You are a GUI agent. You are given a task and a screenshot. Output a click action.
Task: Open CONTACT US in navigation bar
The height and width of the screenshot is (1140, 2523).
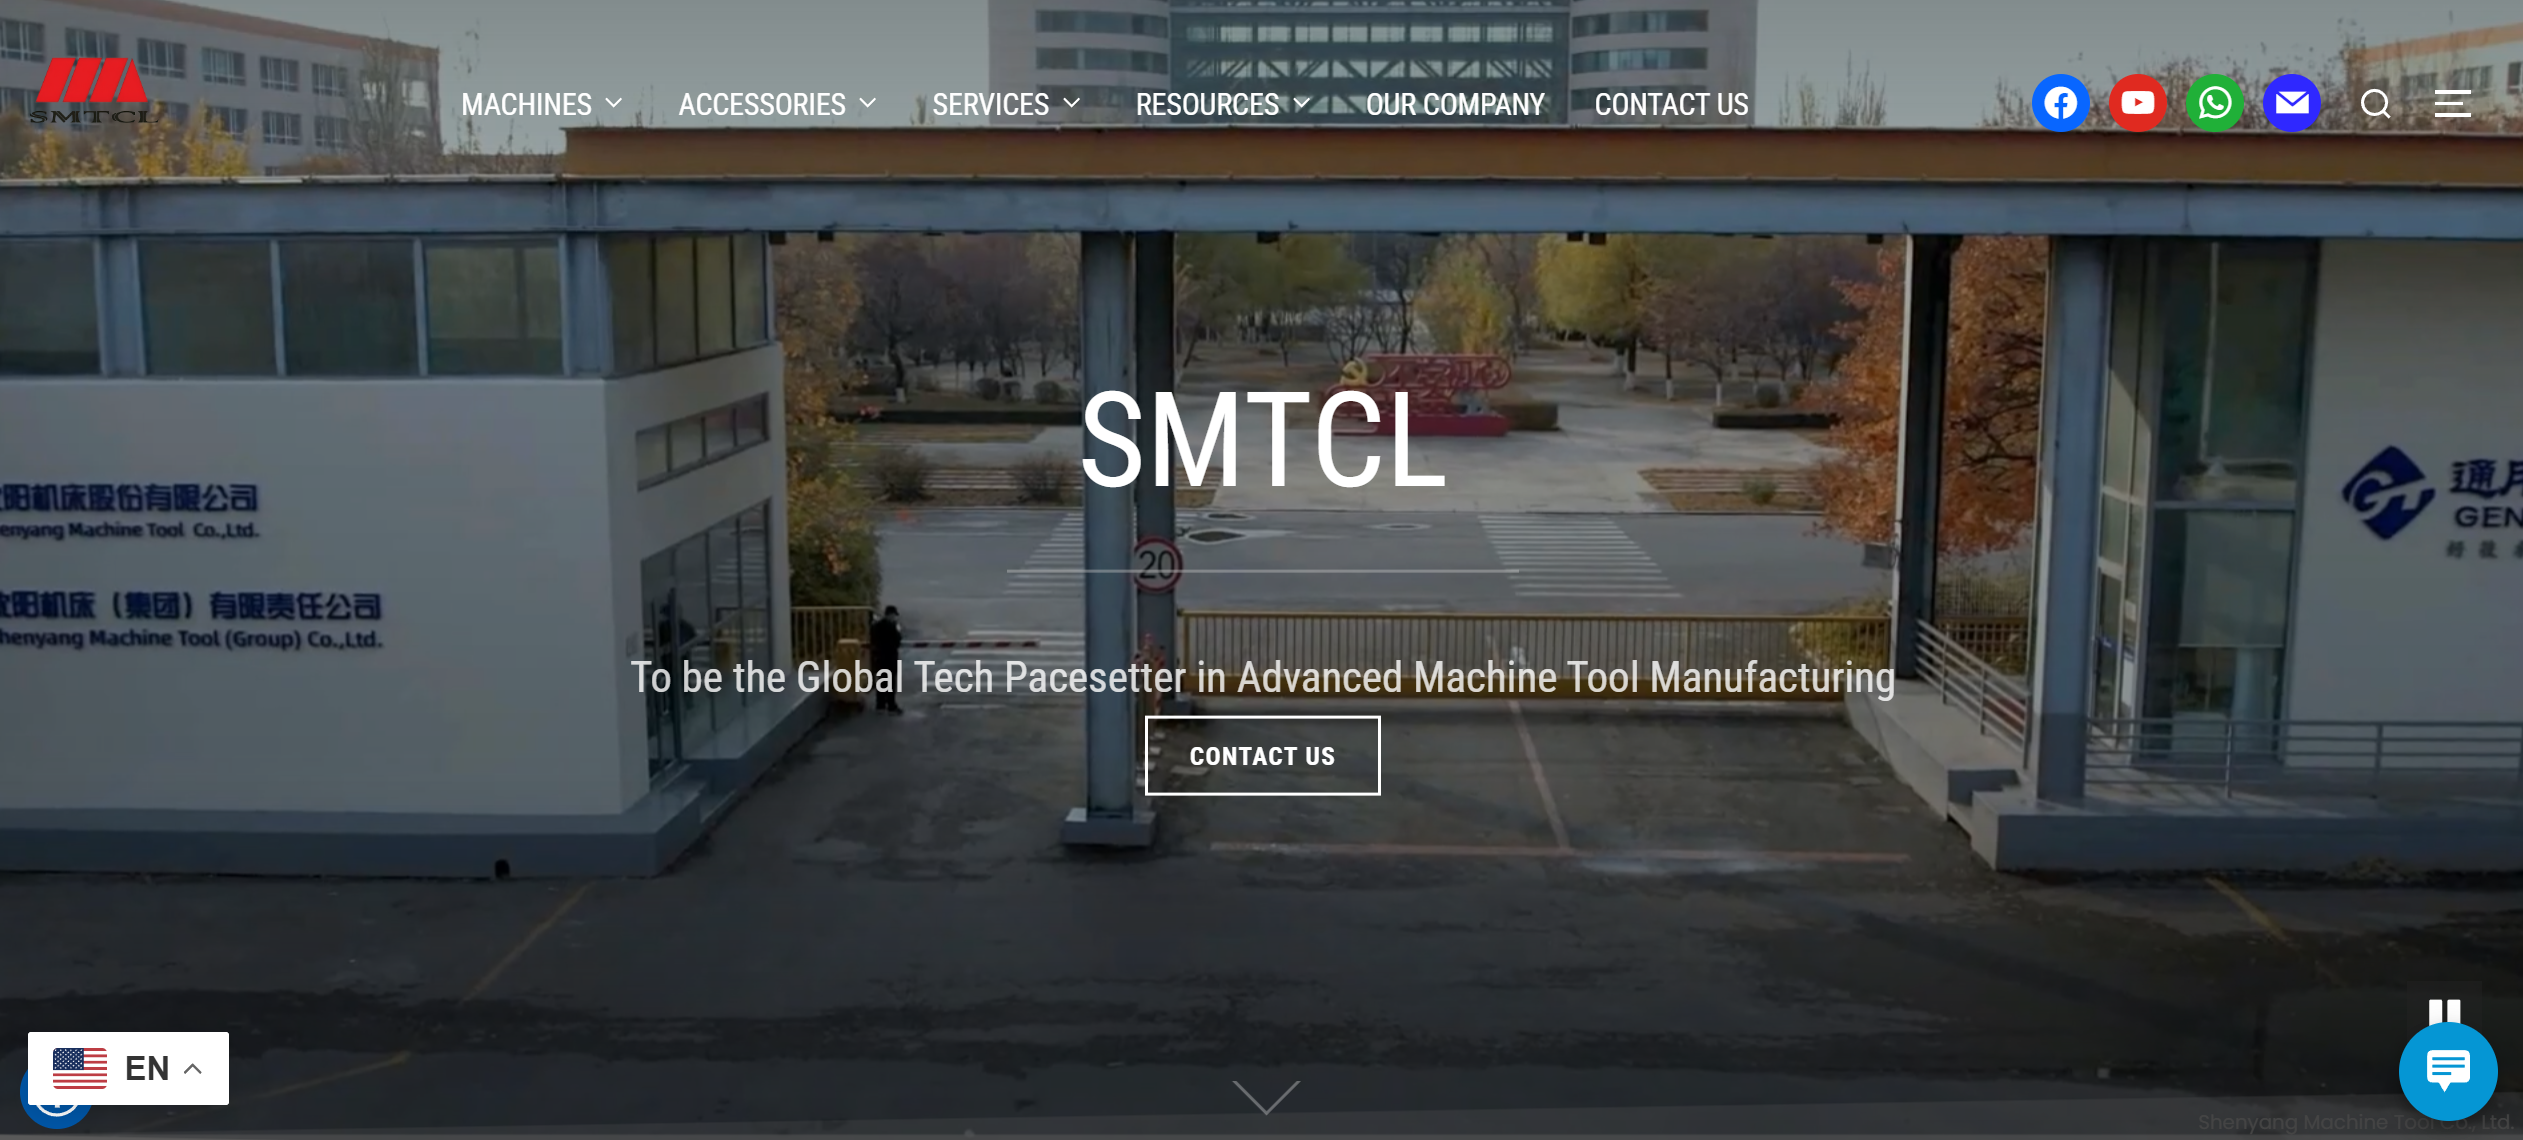1671,104
